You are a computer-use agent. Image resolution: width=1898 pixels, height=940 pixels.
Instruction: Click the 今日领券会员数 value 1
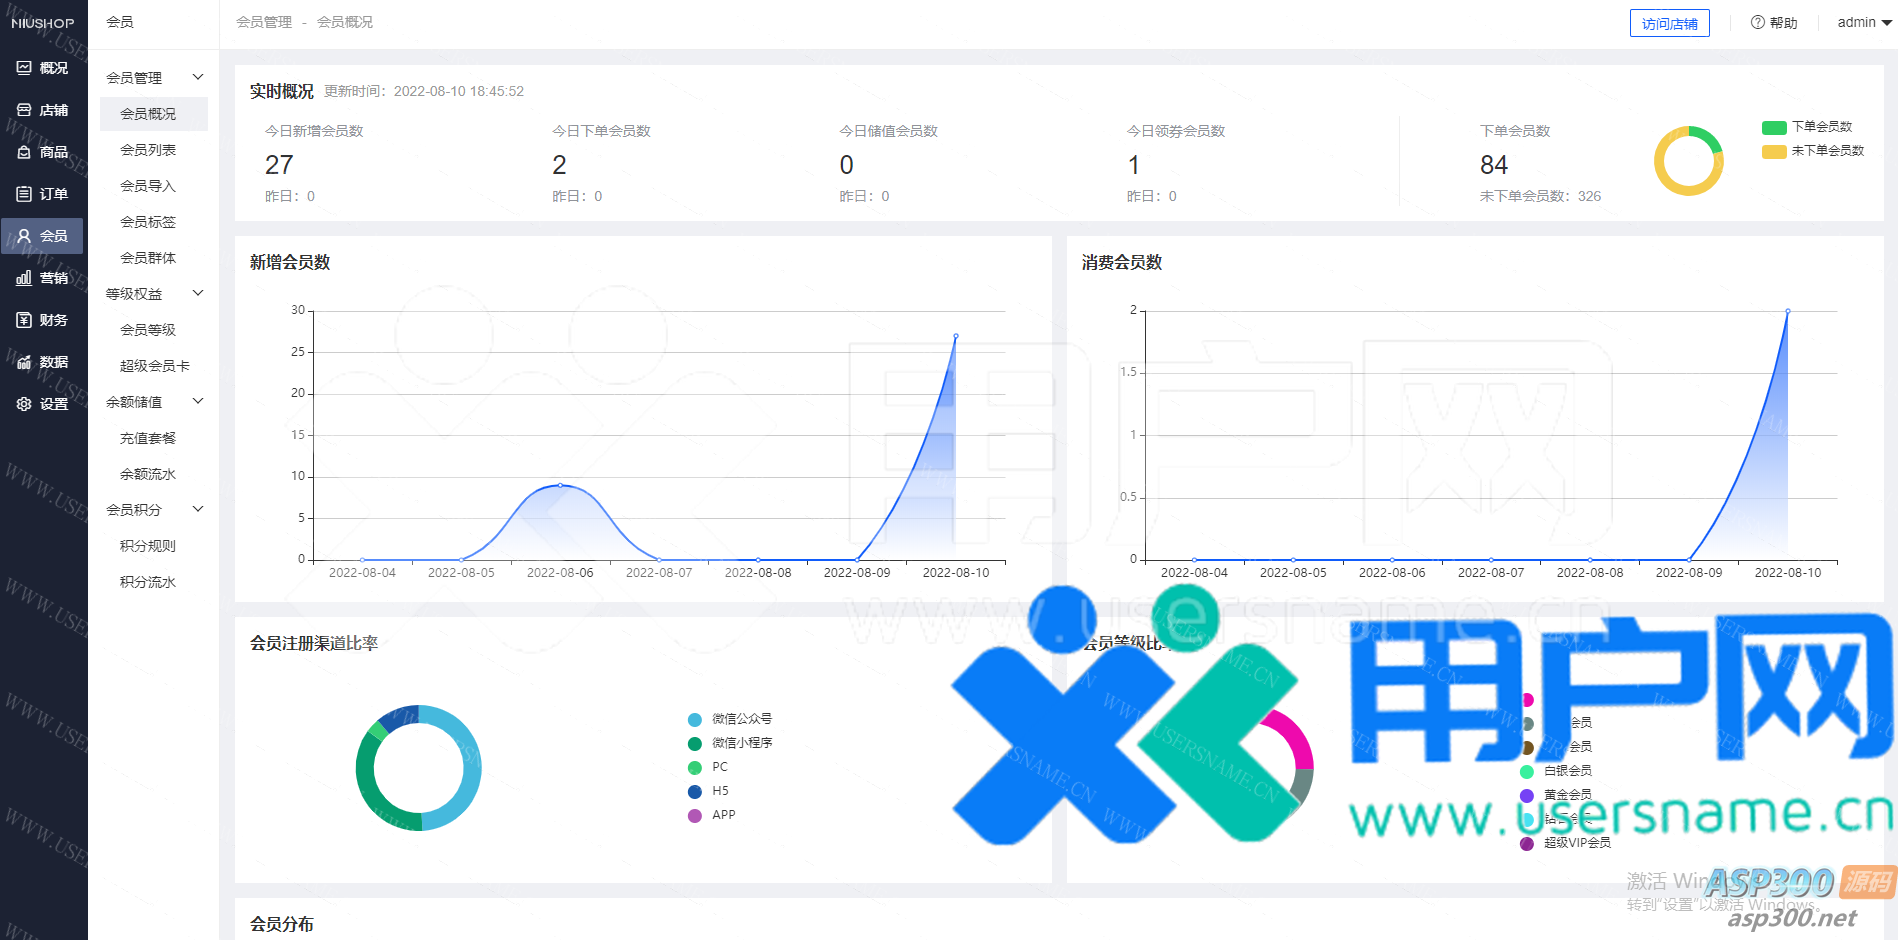click(1133, 165)
